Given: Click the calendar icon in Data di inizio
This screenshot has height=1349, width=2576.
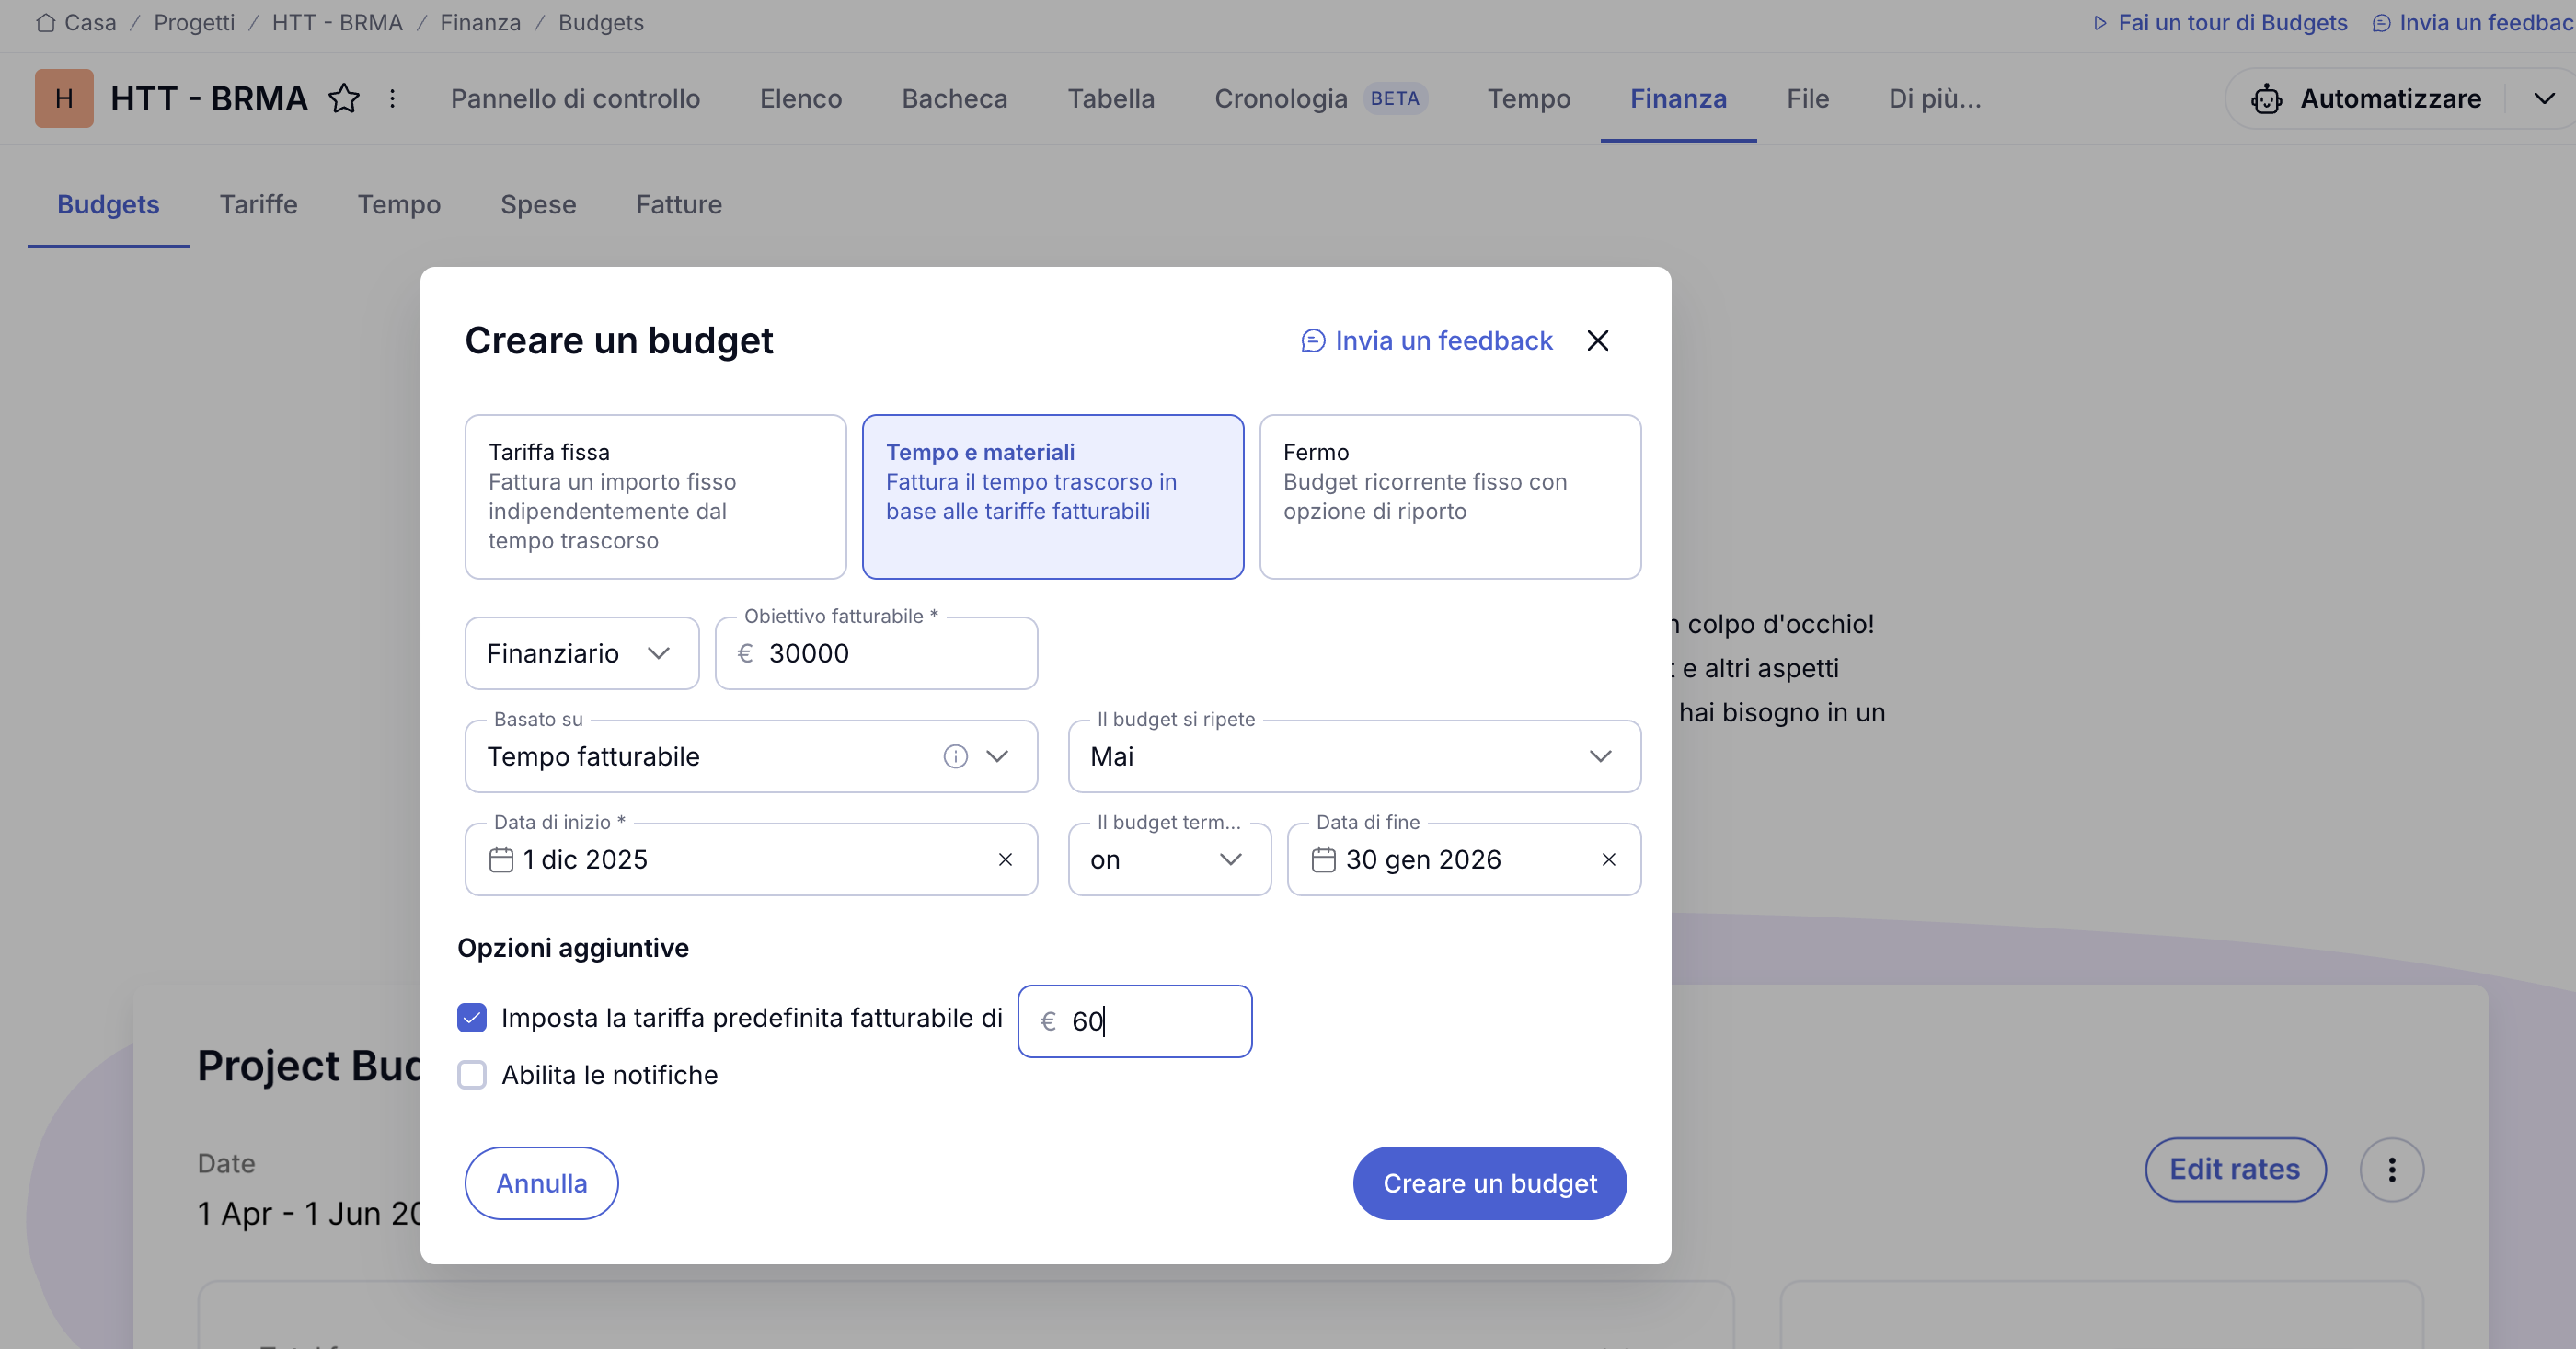Looking at the screenshot, I should tap(502, 859).
